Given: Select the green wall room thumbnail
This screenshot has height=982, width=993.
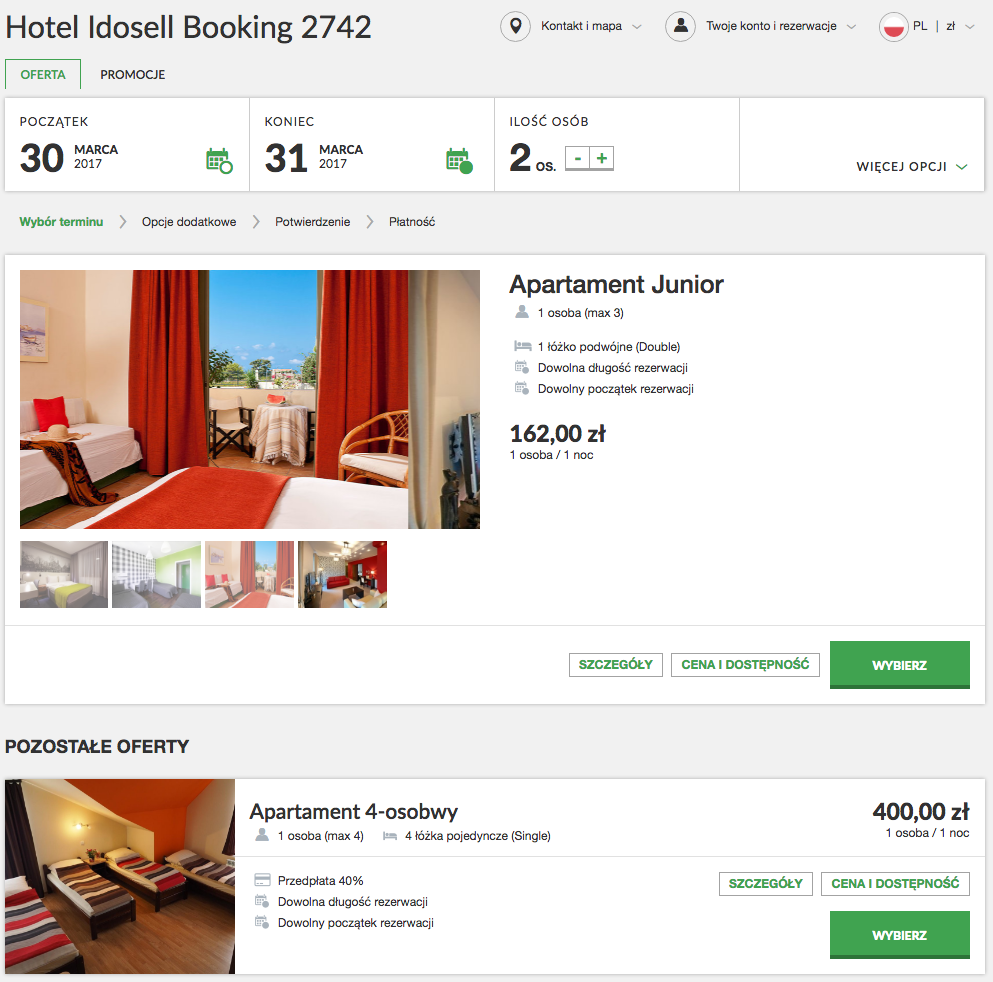Looking at the screenshot, I should coord(156,575).
